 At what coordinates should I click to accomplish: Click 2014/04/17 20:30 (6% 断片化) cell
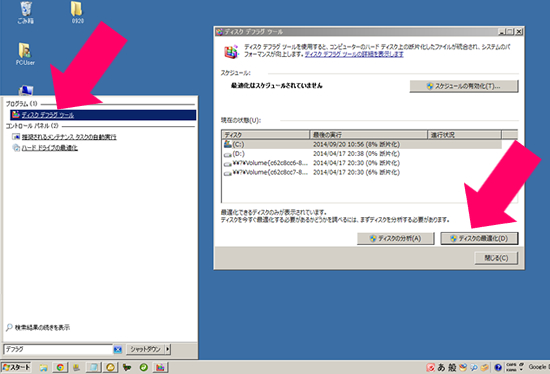(356, 172)
